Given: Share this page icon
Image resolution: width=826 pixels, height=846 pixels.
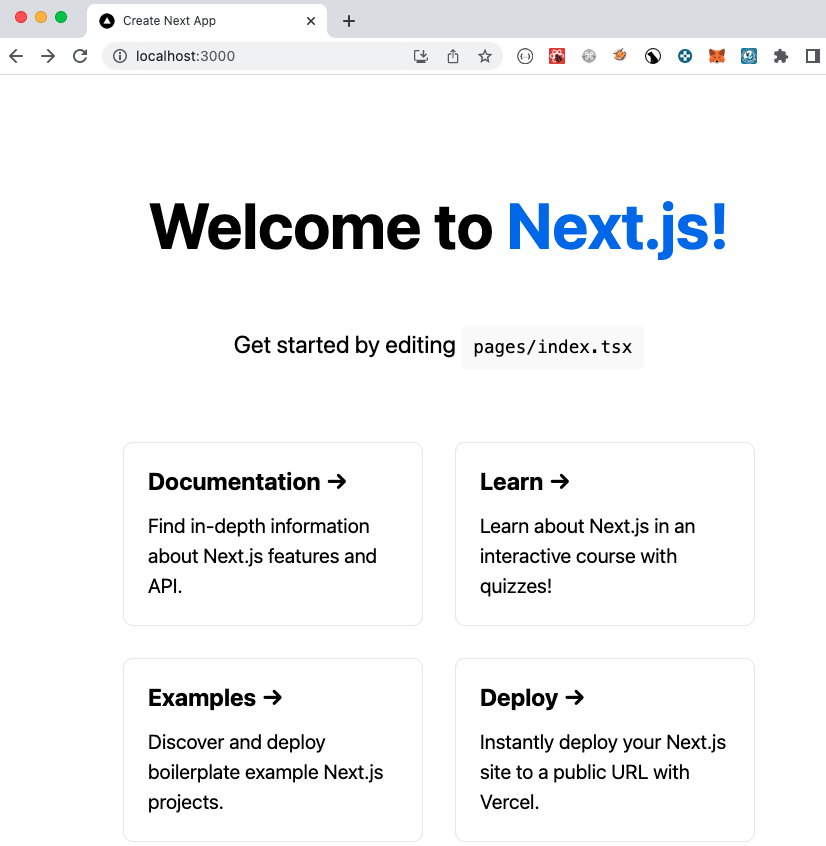Looking at the screenshot, I should [x=453, y=56].
